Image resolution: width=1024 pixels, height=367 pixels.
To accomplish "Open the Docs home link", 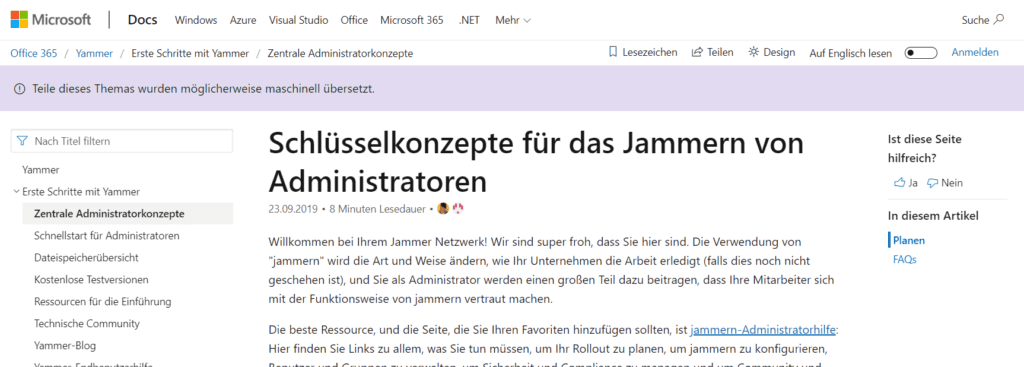I will click(142, 20).
